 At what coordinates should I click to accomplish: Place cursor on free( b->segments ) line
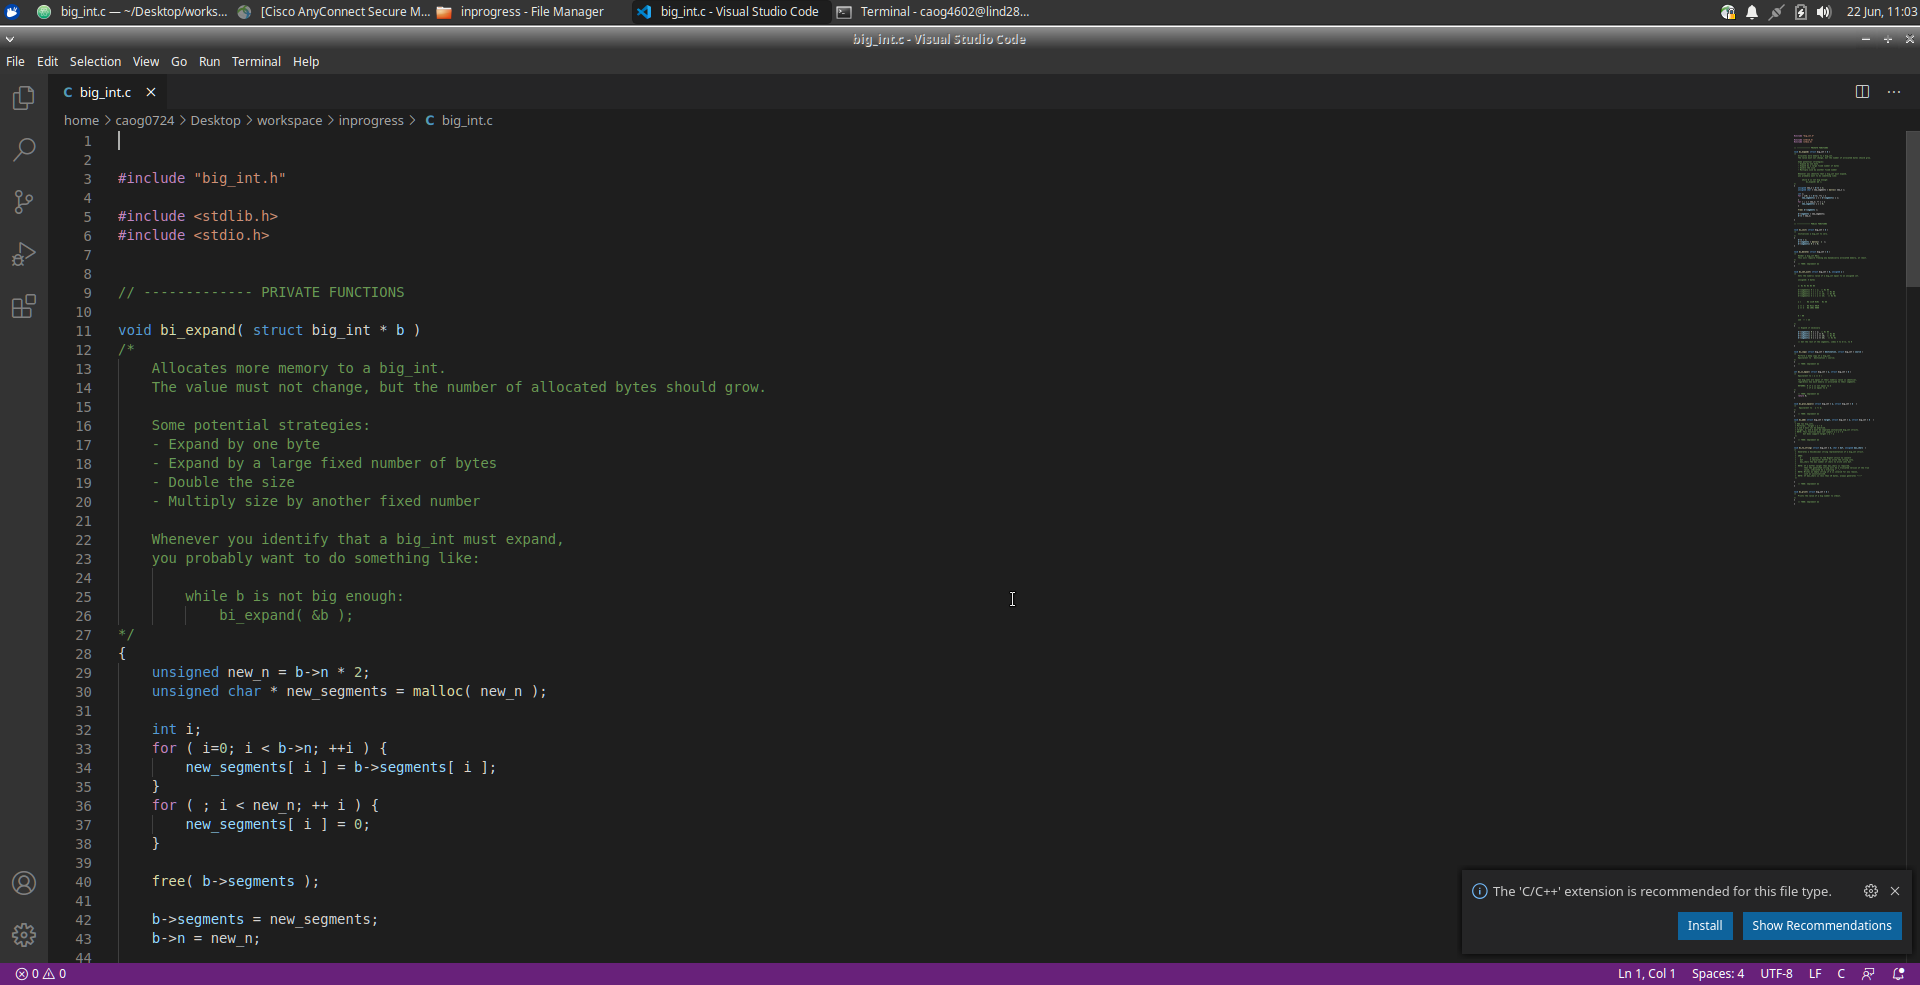[x=235, y=882]
